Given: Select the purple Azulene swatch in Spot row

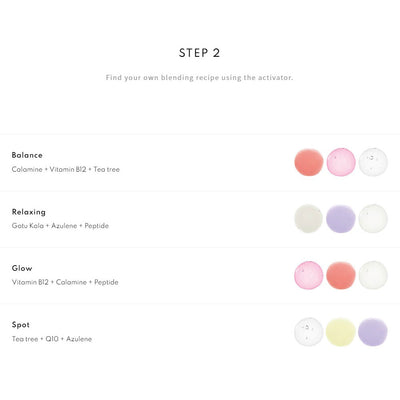Looking at the screenshot, I should 373,332.
